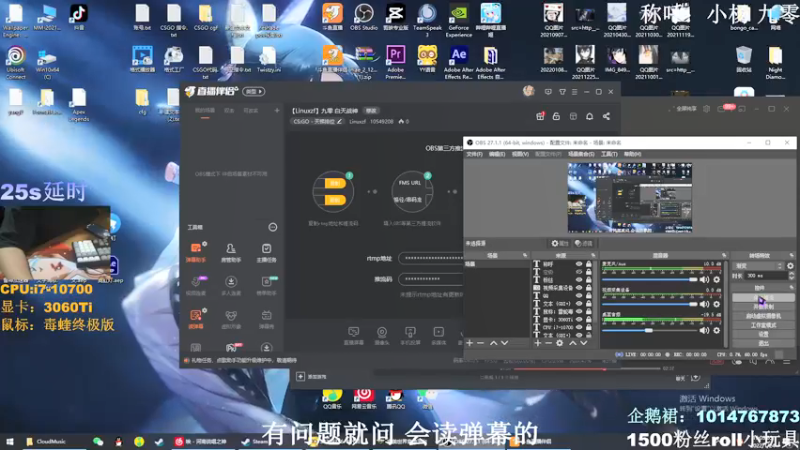The image size is (800, 450).
Task: Click the share icon in Douyu toolbar
Action: pos(606,116)
